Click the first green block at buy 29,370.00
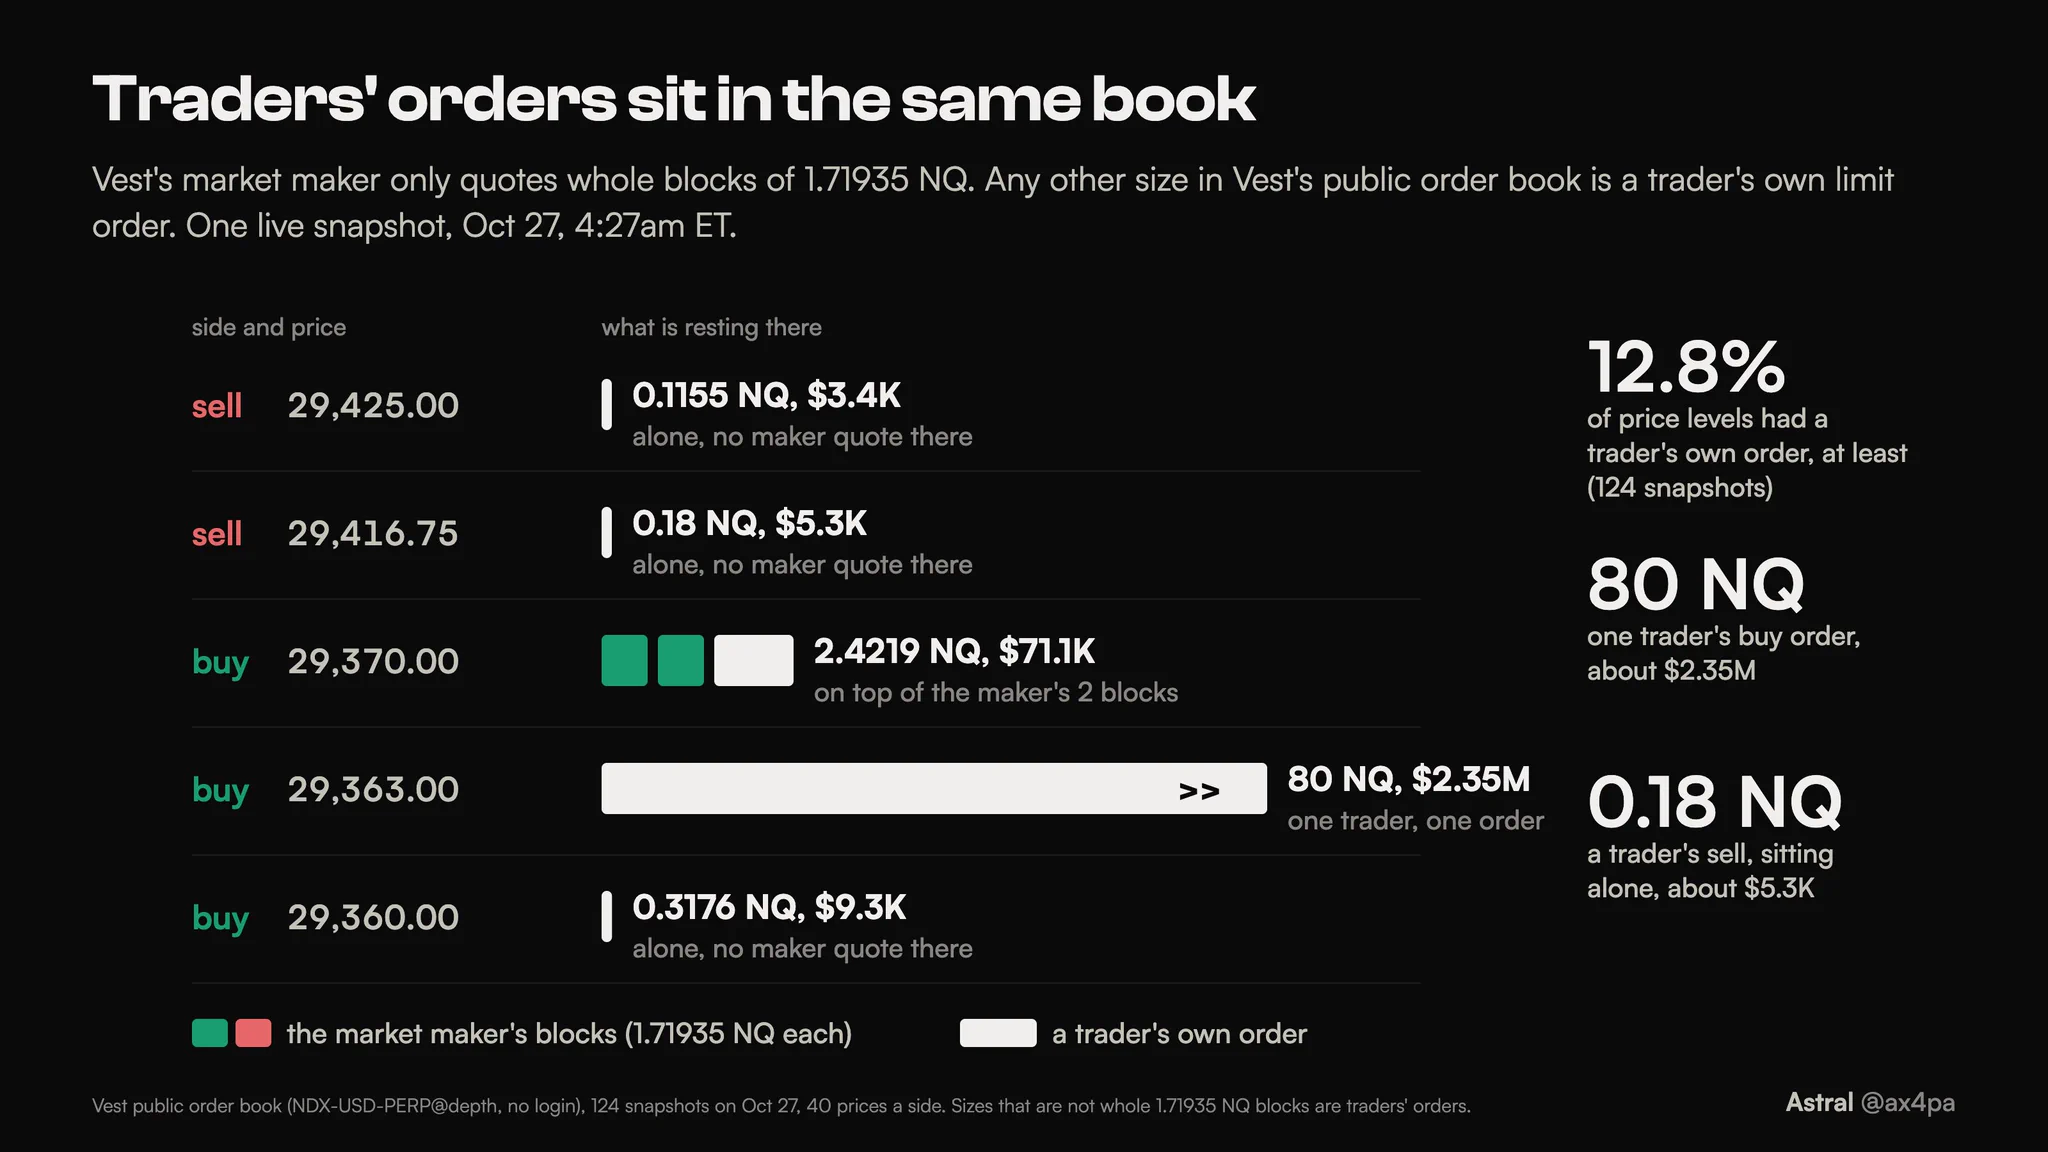Image resolution: width=2048 pixels, height=1152 pixels. (624, 661)
